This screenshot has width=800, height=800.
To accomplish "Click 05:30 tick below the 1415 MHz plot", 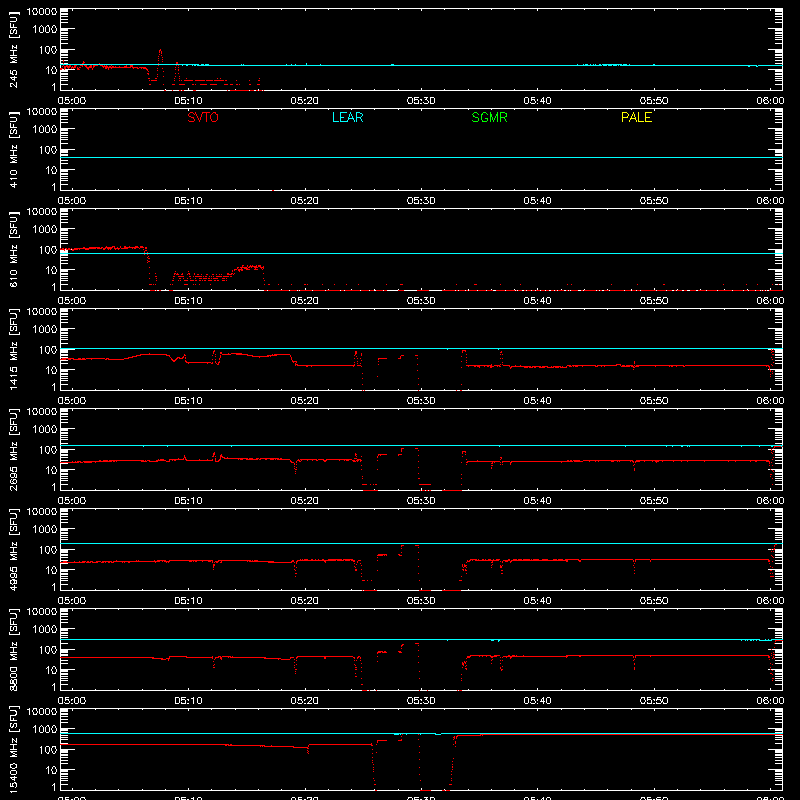I will tap(421, 401).
